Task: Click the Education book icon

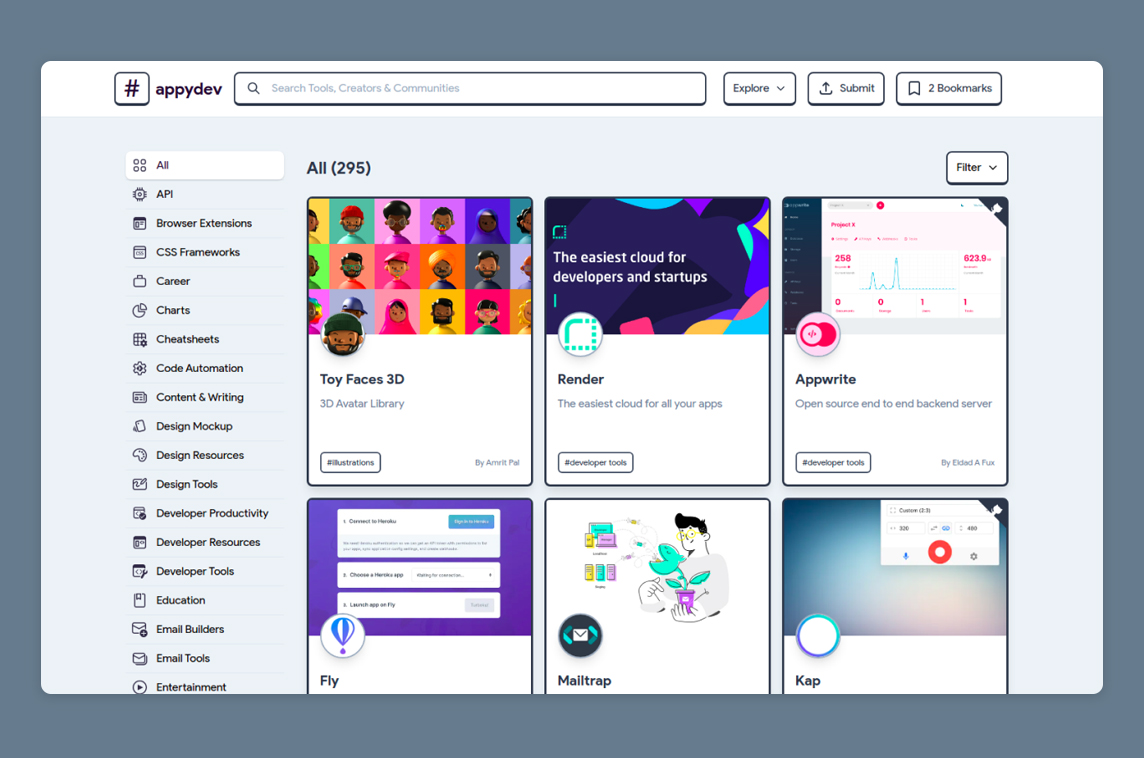Action: click(139, 600)
